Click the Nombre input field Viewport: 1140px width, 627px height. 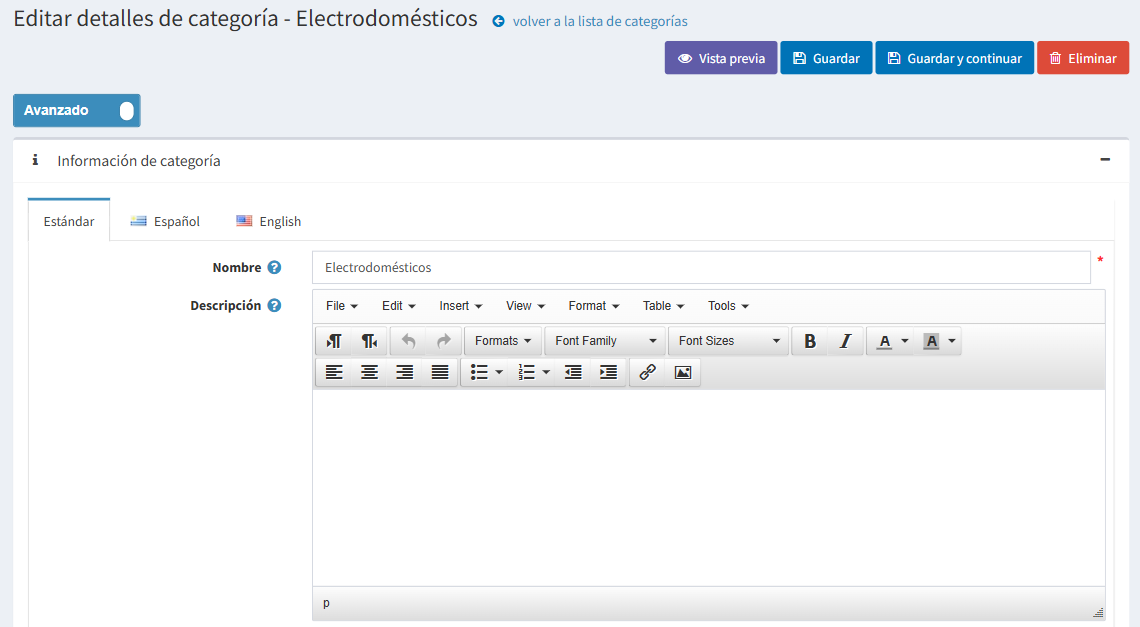coord(700,268)
